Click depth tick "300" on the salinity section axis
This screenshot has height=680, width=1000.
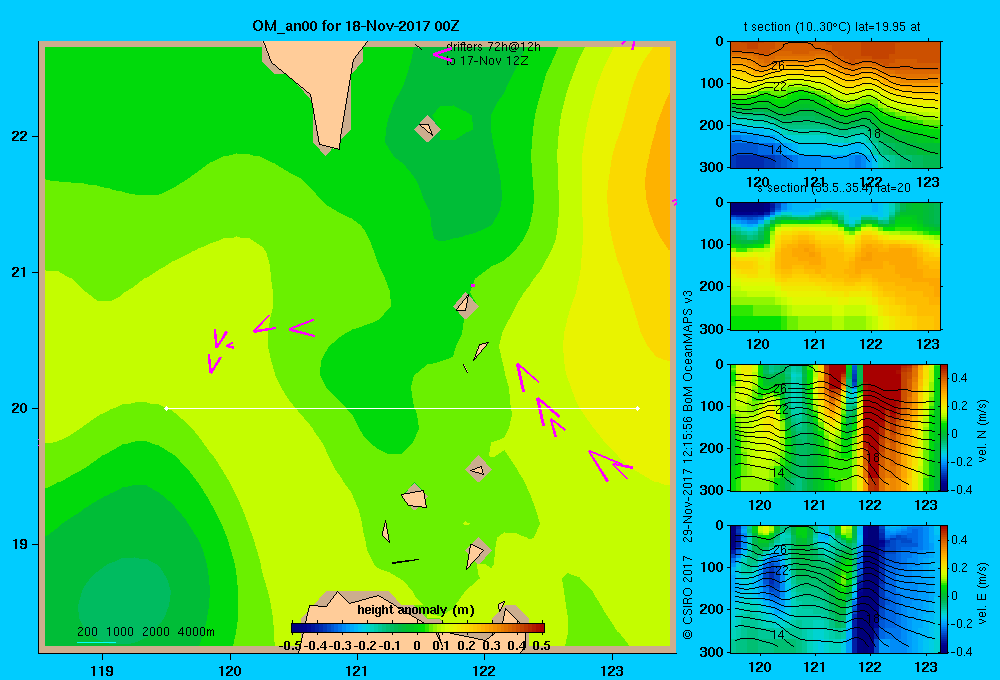coord(710,329)
